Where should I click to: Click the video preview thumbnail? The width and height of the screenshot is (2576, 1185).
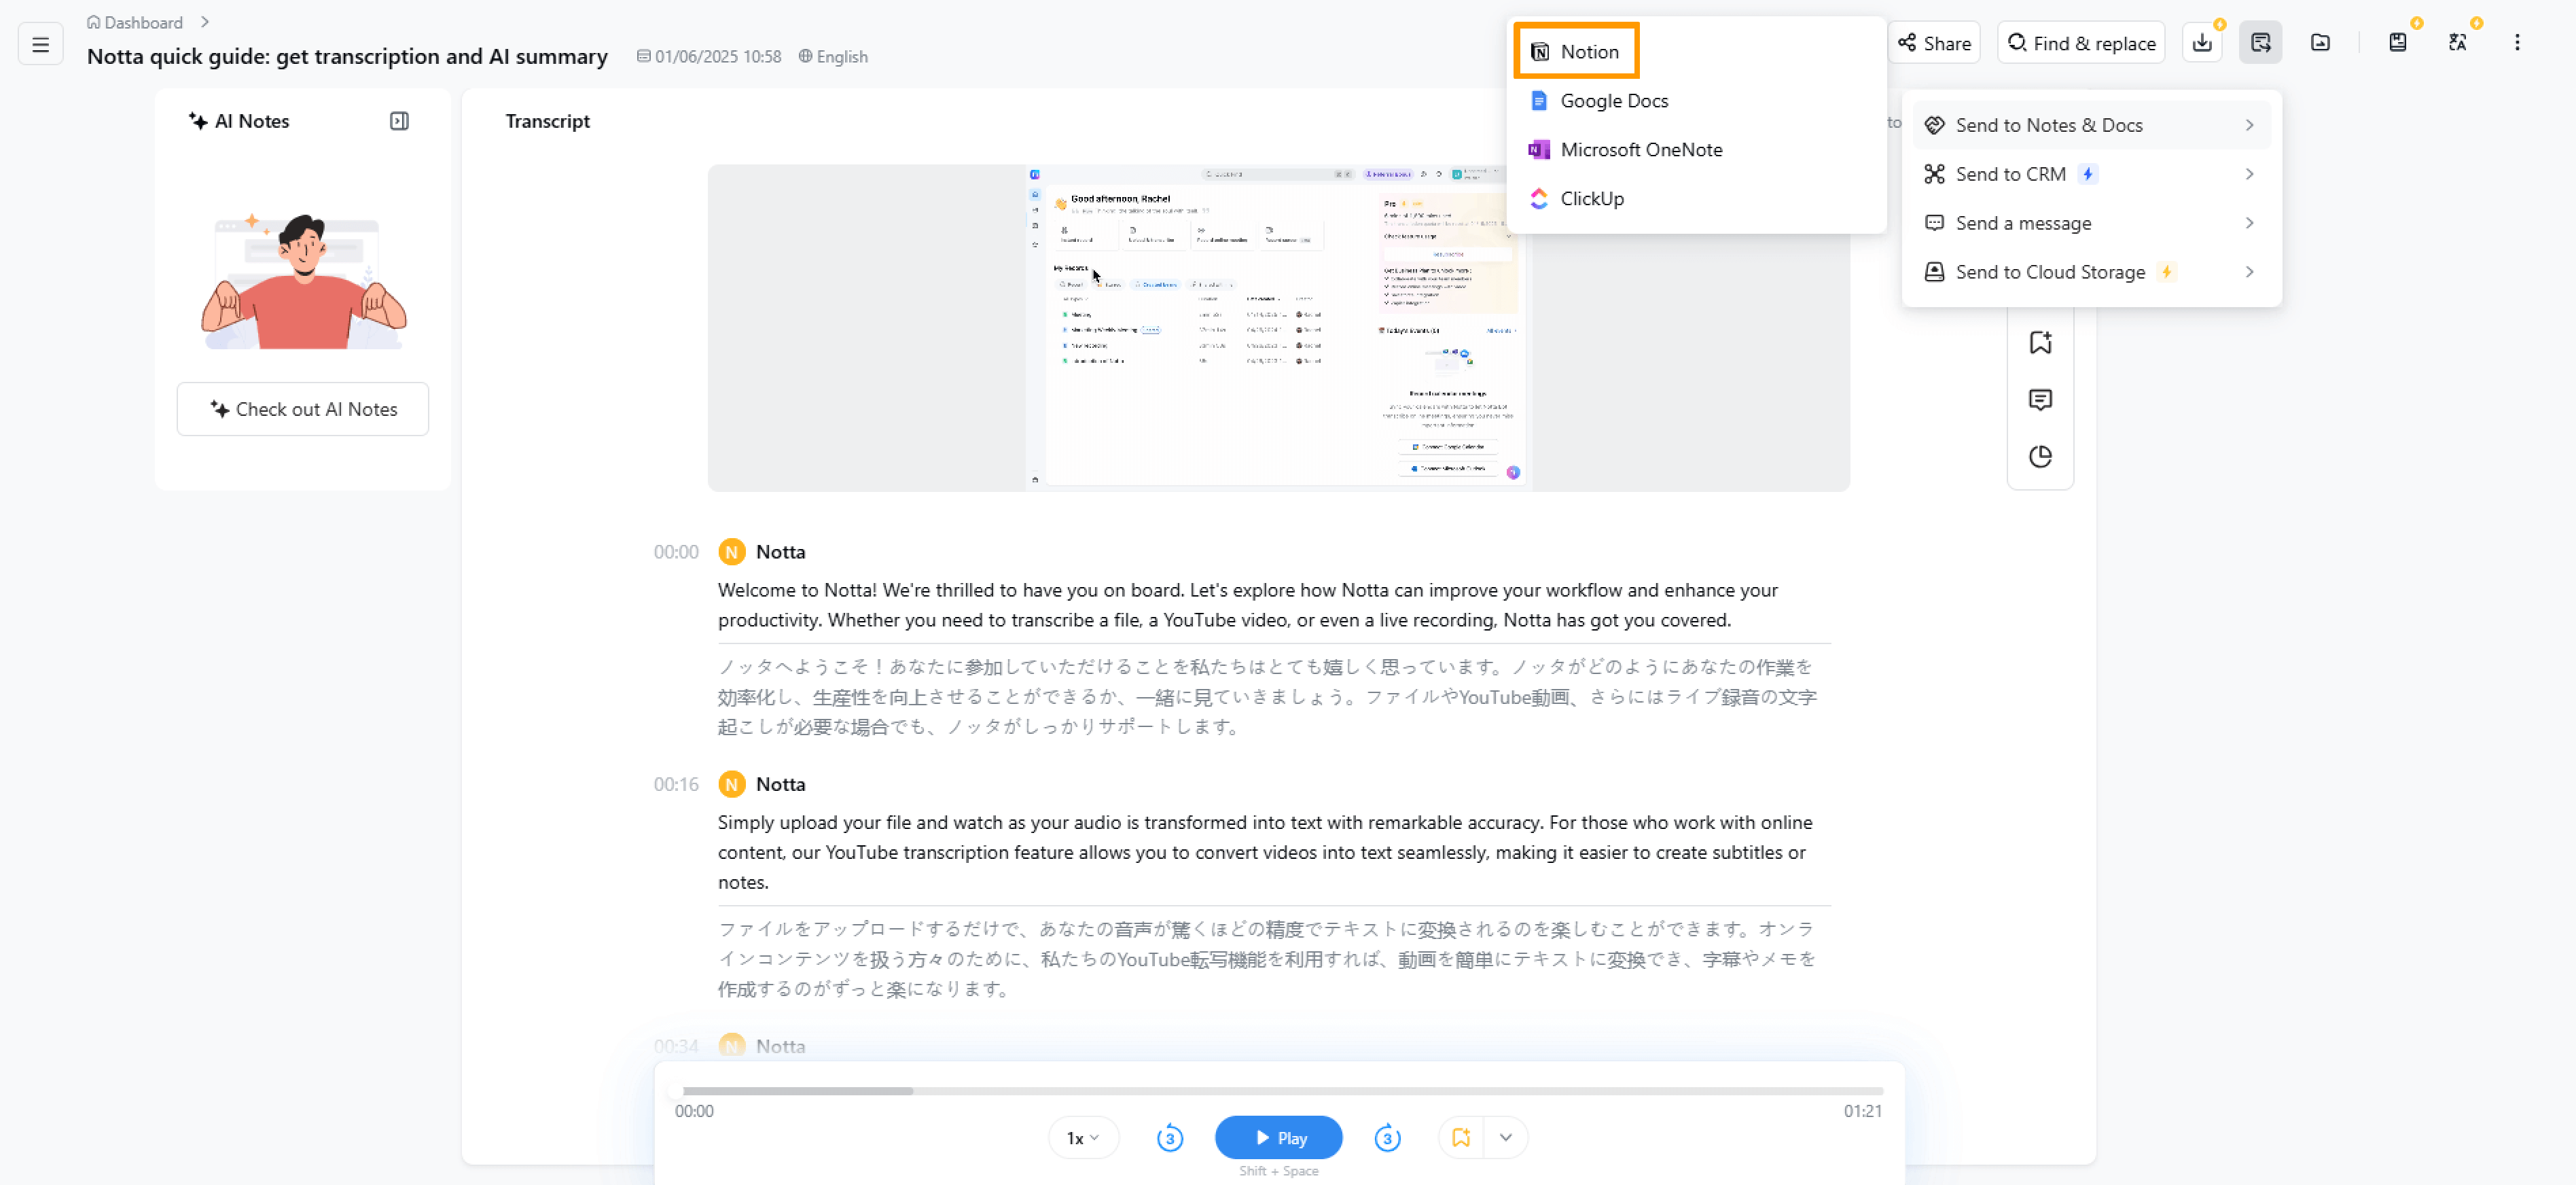pyautogui.click(x=1278, y=328)
